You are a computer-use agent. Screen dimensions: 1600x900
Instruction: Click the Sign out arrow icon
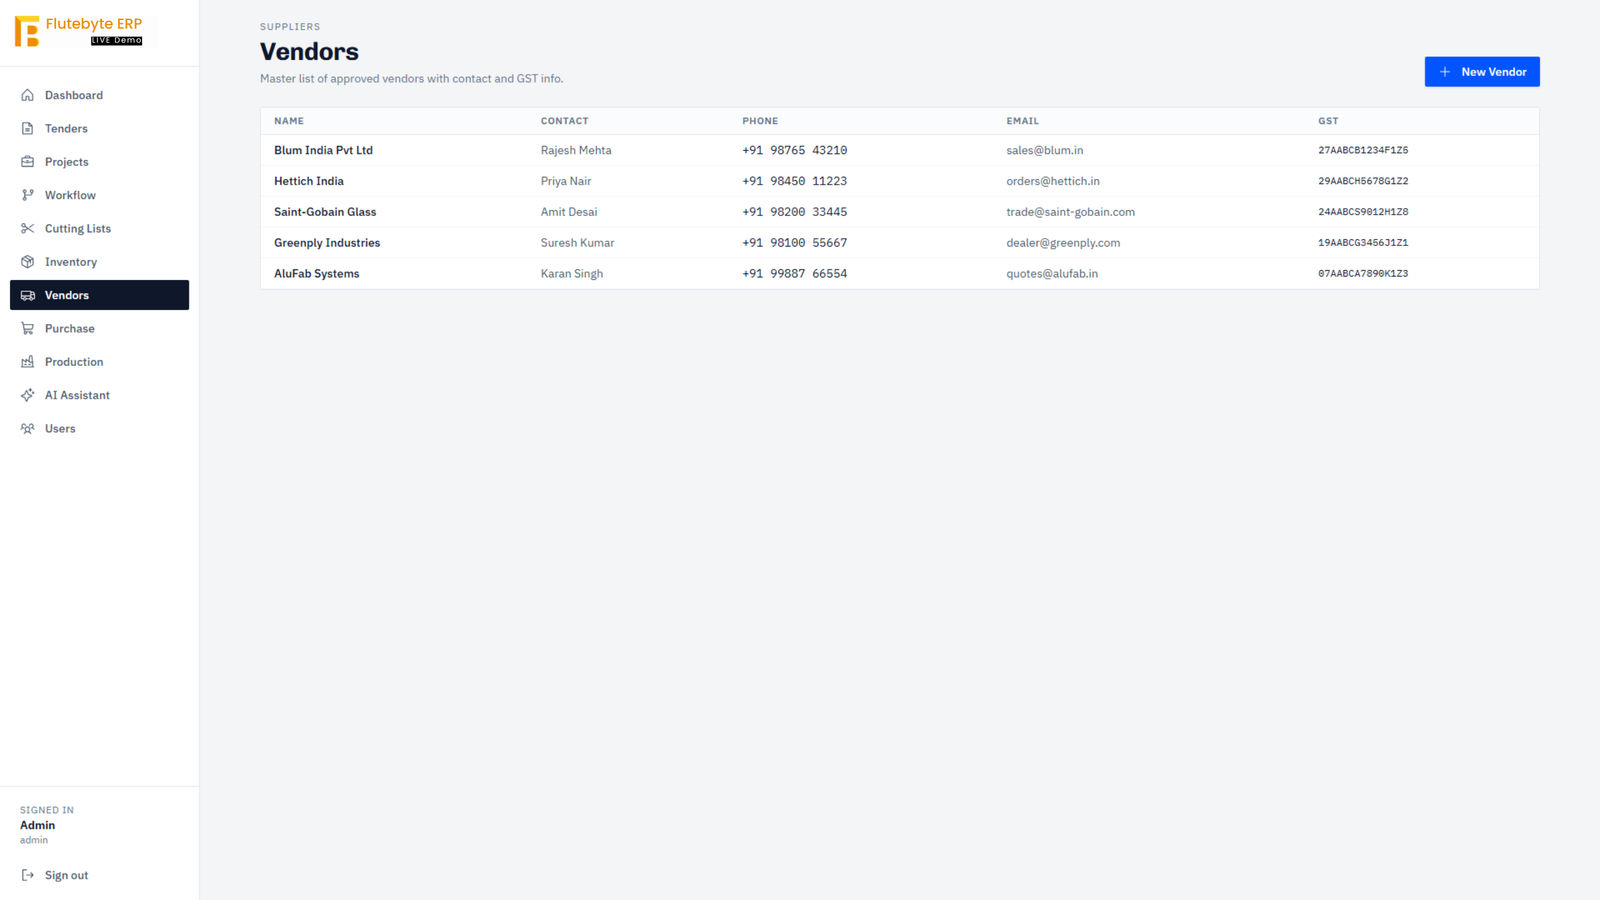[28, 875]
